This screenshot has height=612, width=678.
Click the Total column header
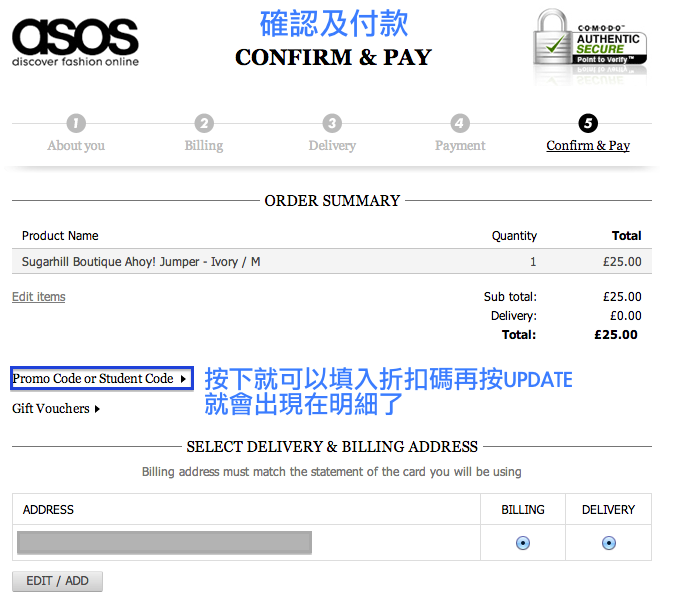[x=627, y=236]
